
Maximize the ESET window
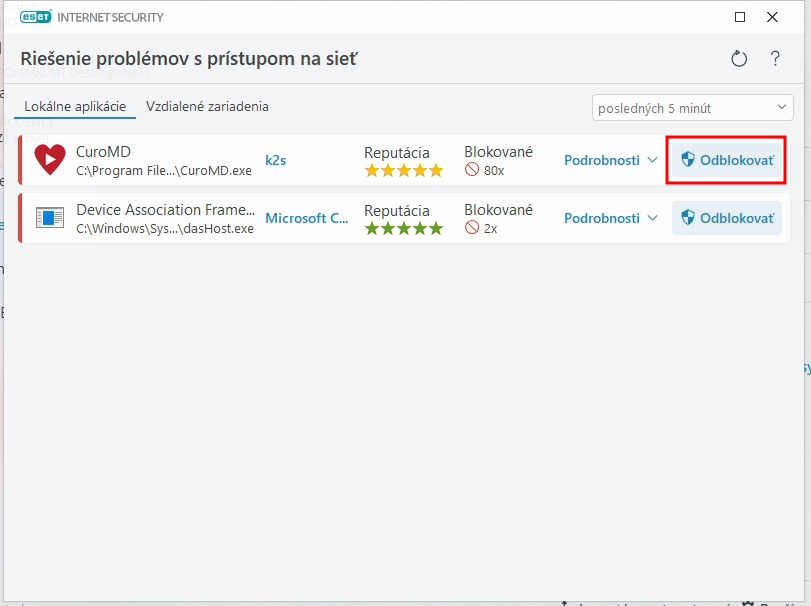[x=740, y=17]
